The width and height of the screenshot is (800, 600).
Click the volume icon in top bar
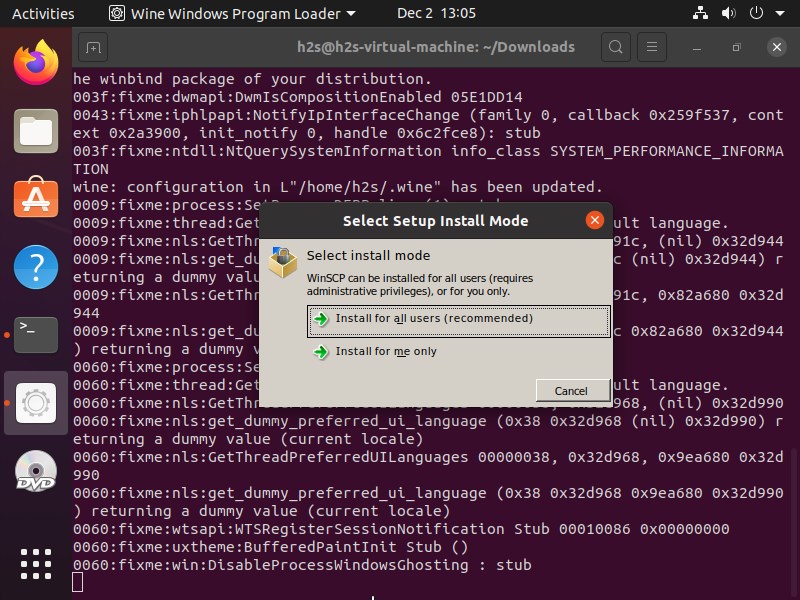729,13
